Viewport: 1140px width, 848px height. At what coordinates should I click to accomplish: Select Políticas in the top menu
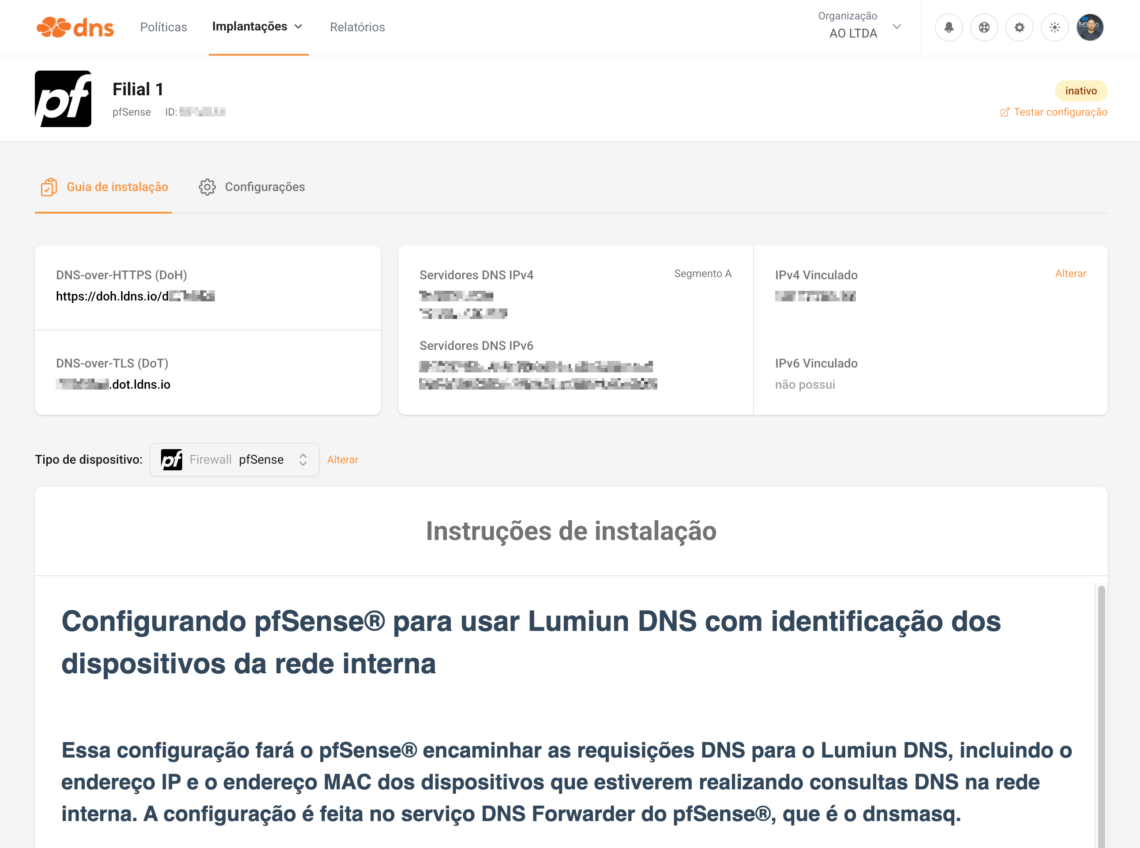[163, 27]
